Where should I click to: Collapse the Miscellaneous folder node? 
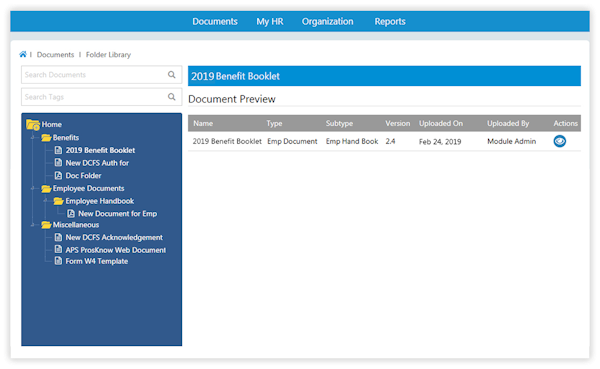pos(33,225)
